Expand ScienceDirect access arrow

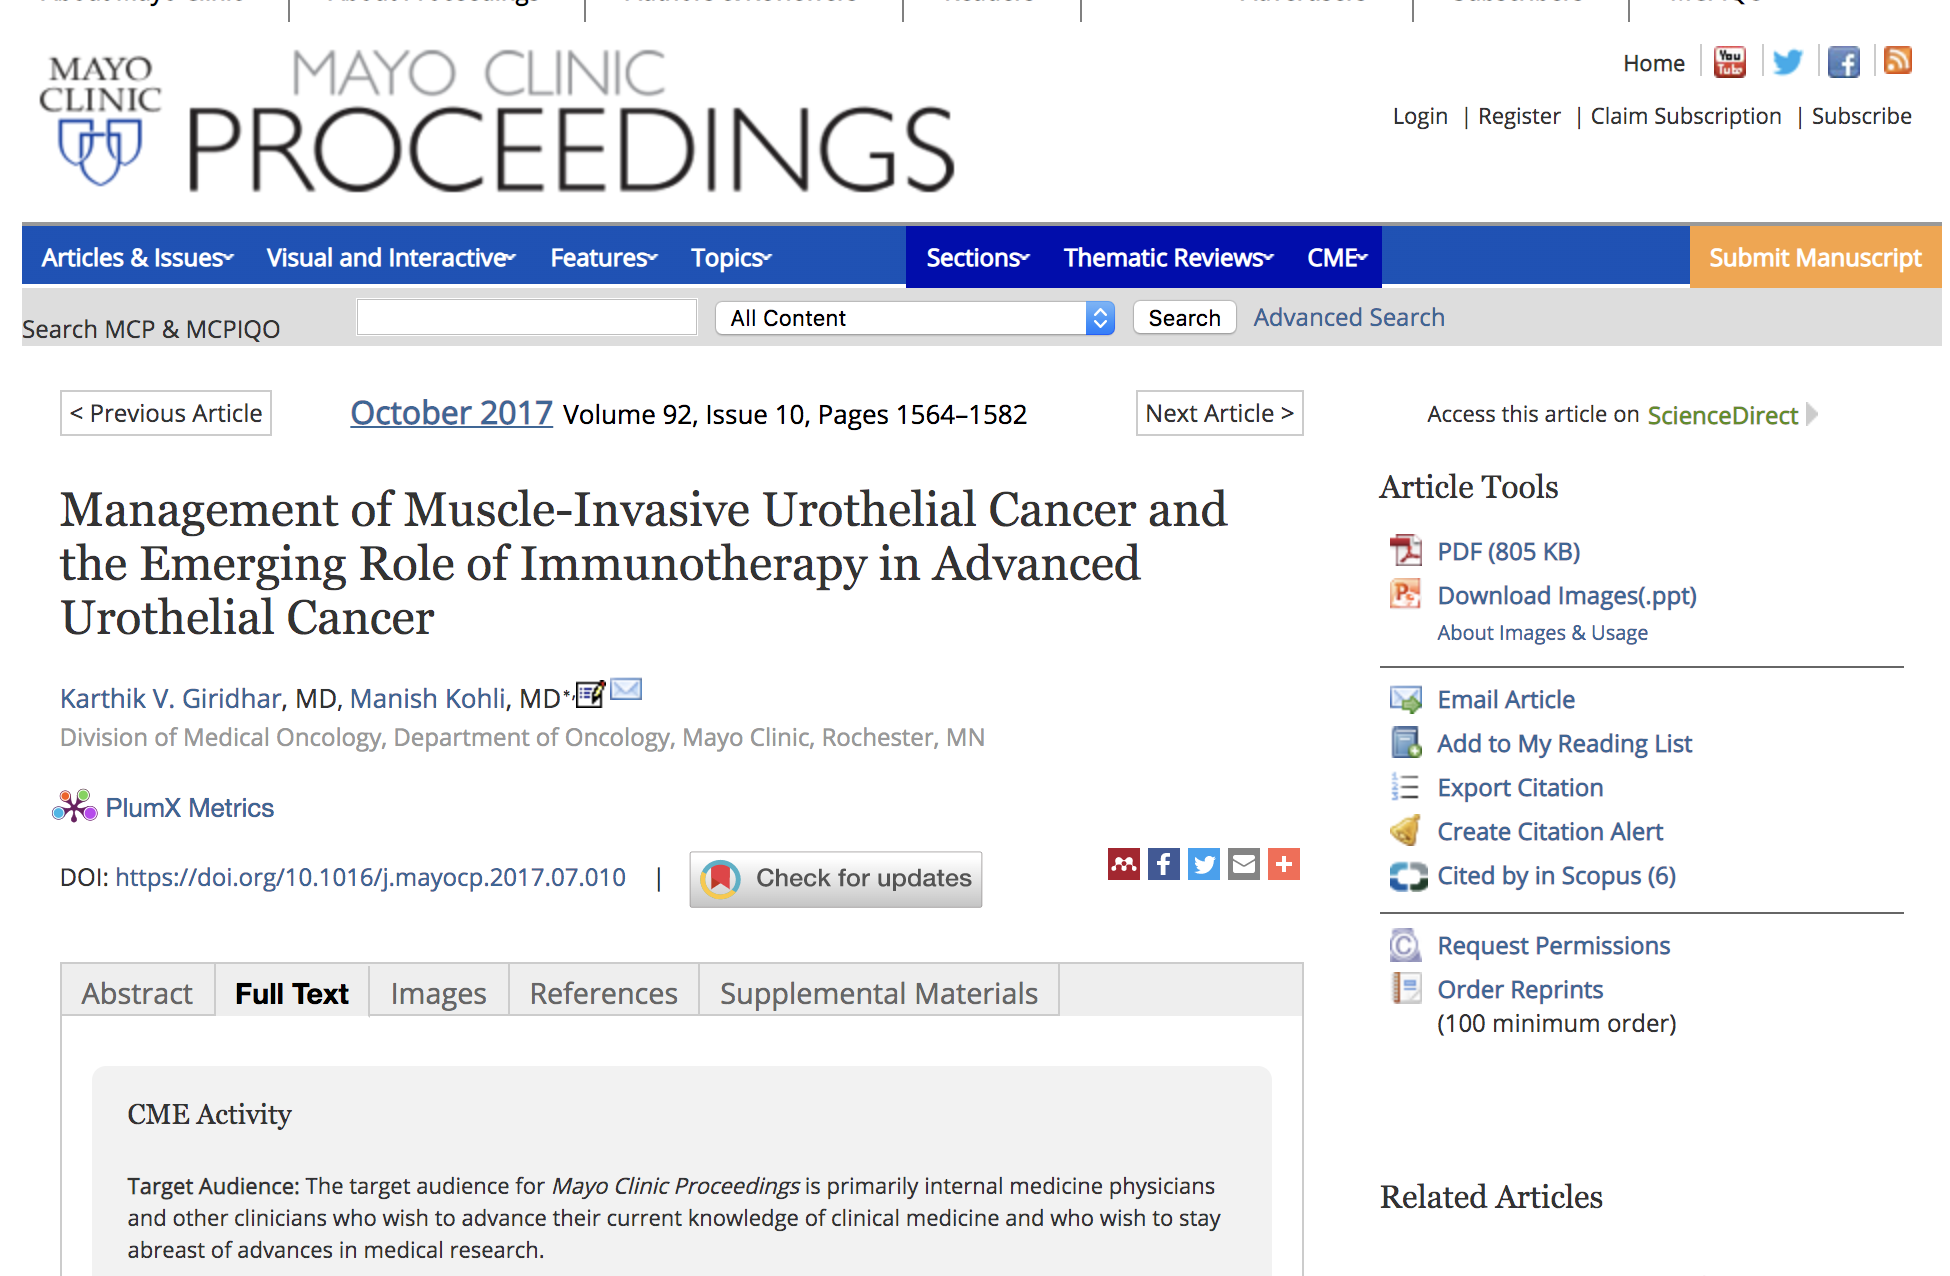tap(1812, 414)
